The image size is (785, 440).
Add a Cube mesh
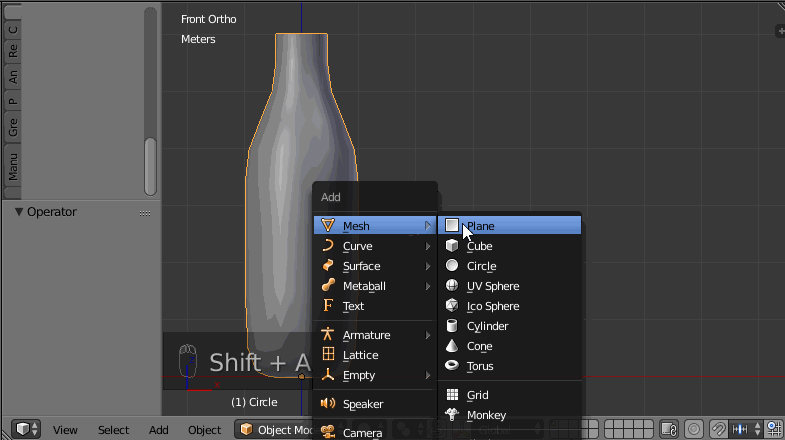tap(509, 246)
